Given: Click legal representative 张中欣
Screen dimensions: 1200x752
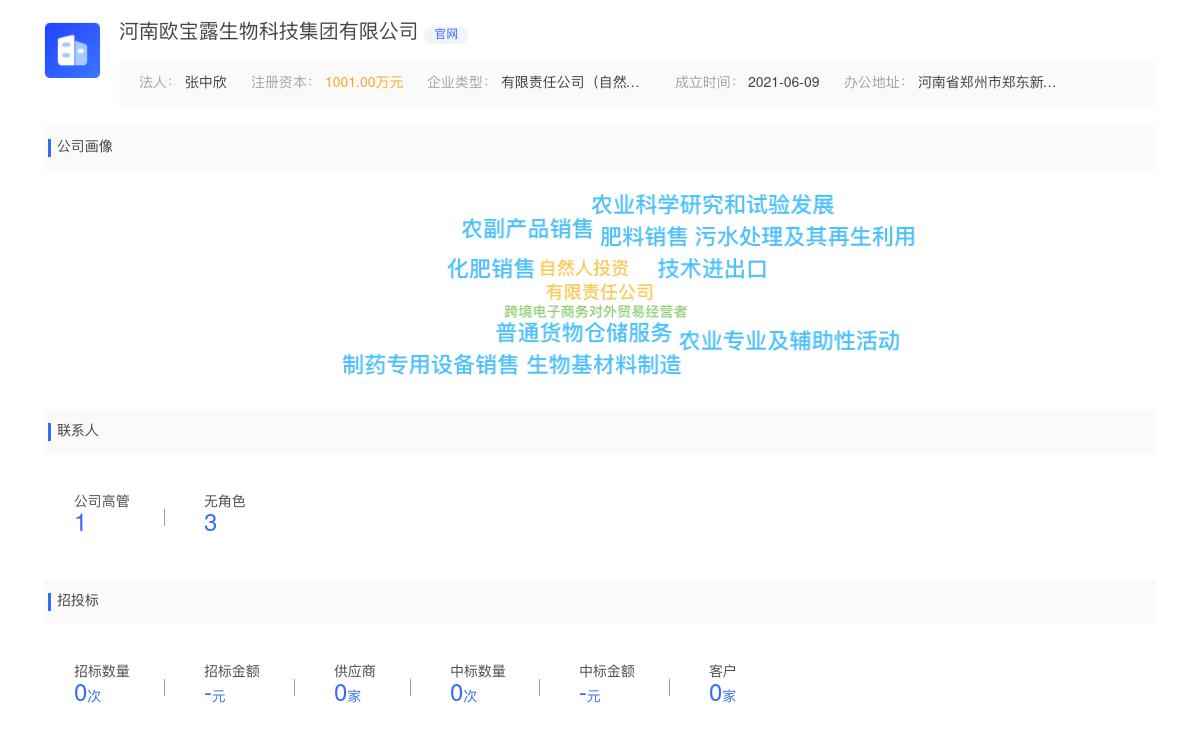Looking at the screenshot, I should (204, 83).
